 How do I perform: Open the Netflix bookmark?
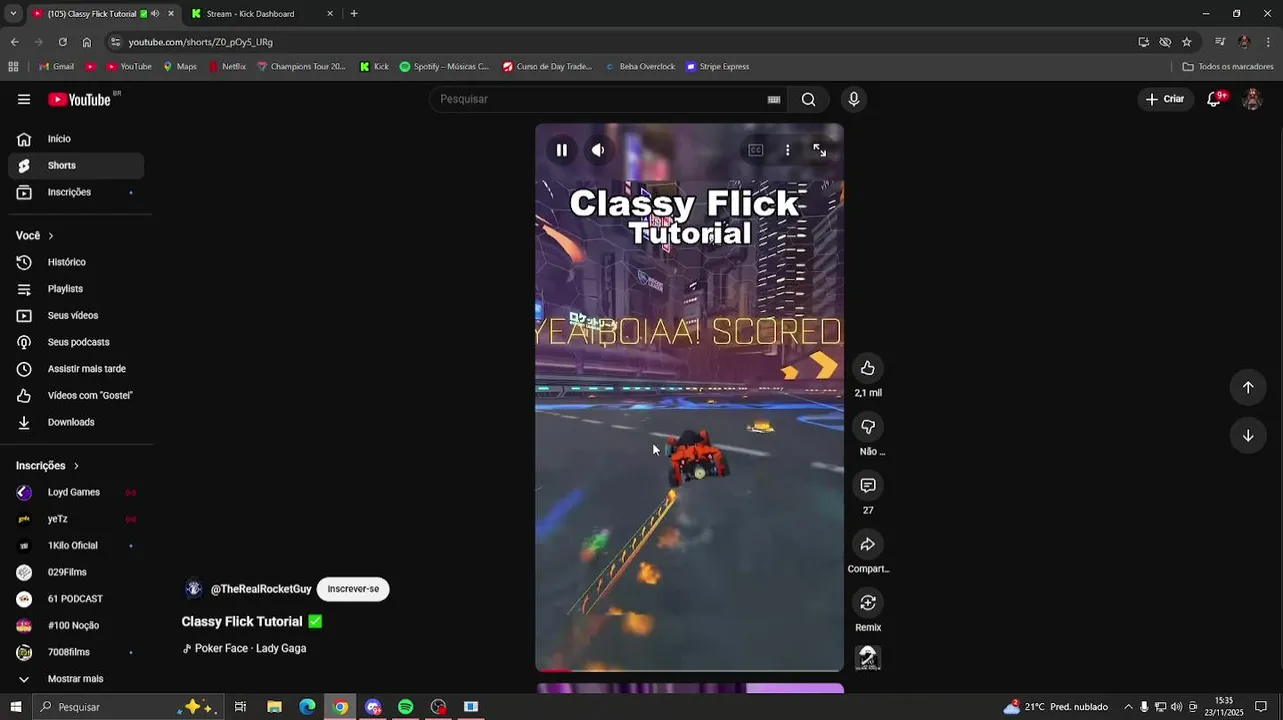[x=227, y=67]
